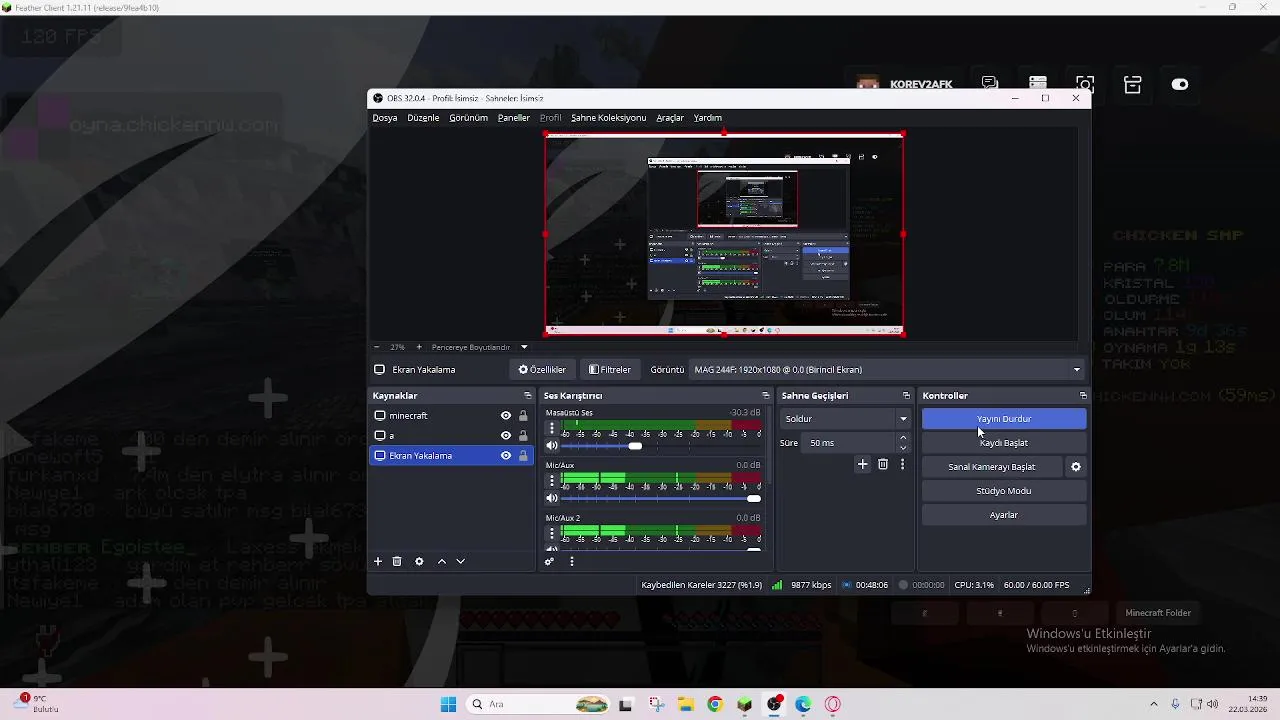This screenshot has height=720, width=1280.
Task: Open Microsoft Edge from taskbar
Action: (803, 704)
